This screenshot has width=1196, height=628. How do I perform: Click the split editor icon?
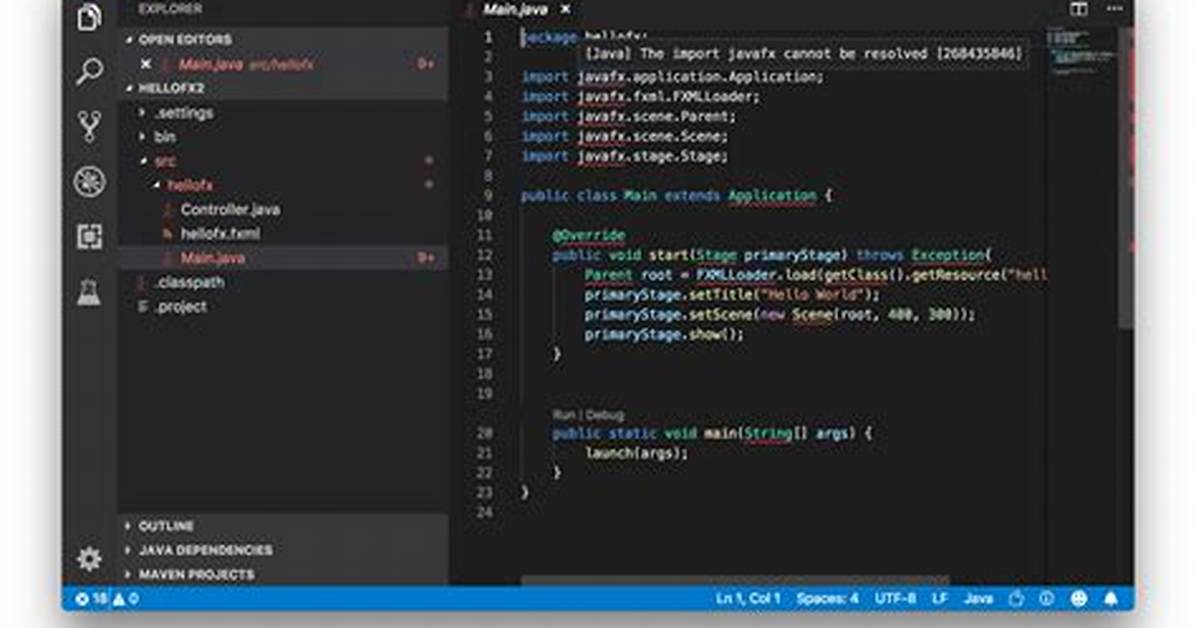[x=1079, y=9]
